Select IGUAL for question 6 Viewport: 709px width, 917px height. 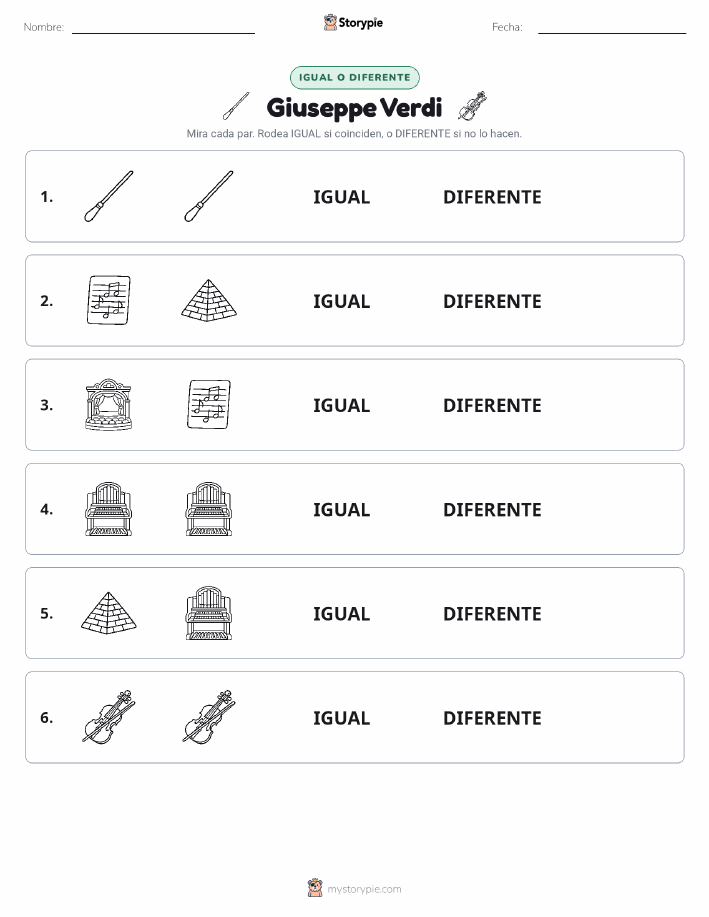click(342, 718)
